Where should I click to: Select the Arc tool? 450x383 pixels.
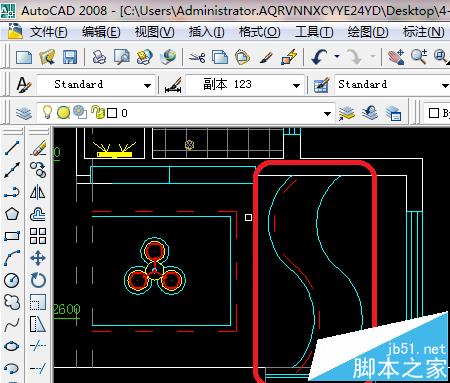[12, 258]
